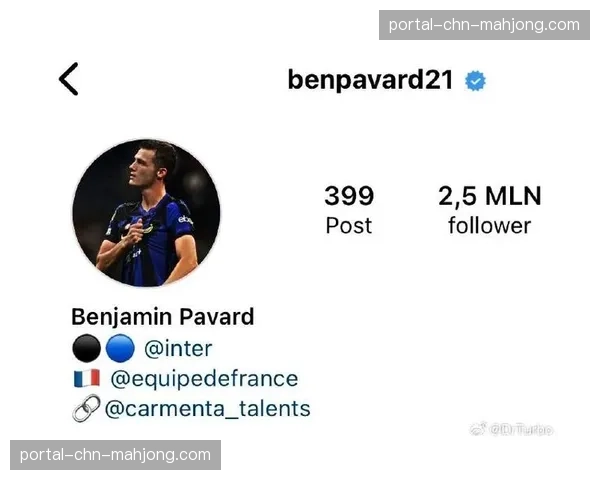600x480 pixels.
Task: Click the chain link emoji icon
Action: (86, 408)
